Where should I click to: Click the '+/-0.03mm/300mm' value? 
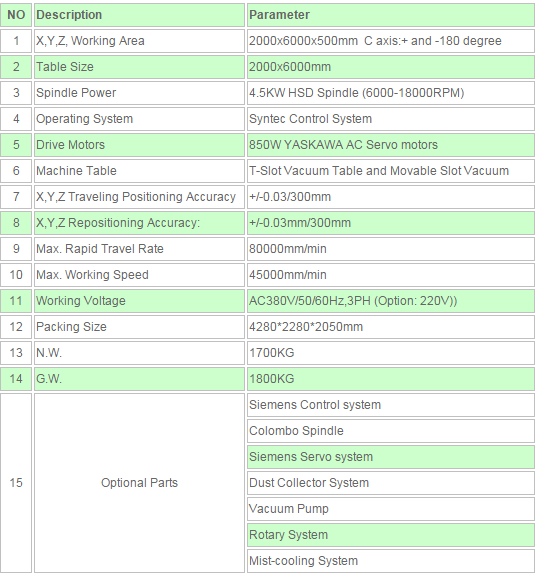[391, 223]
